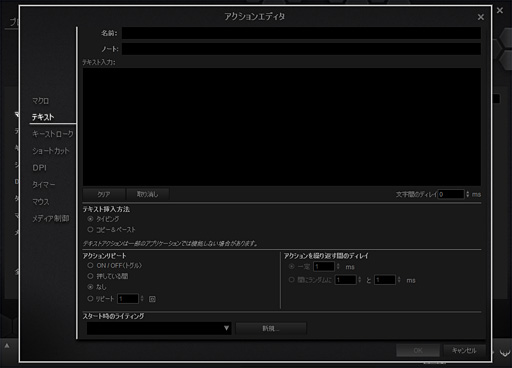The width and height of the screenshot is (512, 368).
Task: Click the 文字間のディレイ stepper arrows
Action: [x=468, y=194]
